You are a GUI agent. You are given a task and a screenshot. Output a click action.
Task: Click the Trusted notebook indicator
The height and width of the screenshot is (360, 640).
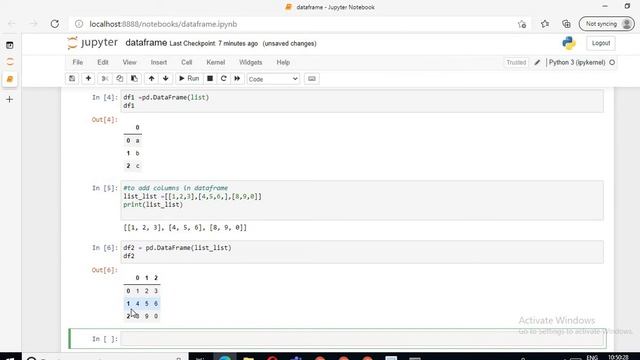(x=516, y=62)
